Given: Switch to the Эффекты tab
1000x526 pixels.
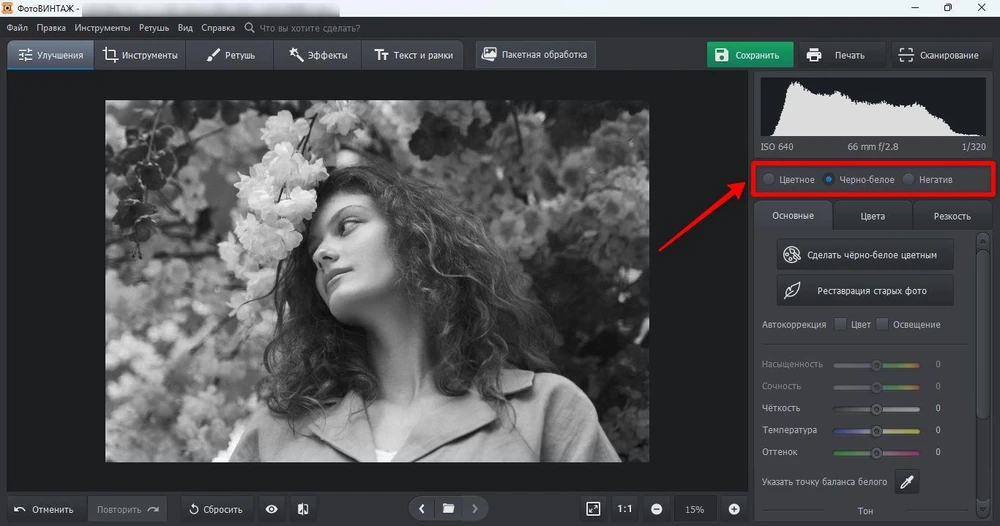Looking at the screenshot, I should coord(317,55).
